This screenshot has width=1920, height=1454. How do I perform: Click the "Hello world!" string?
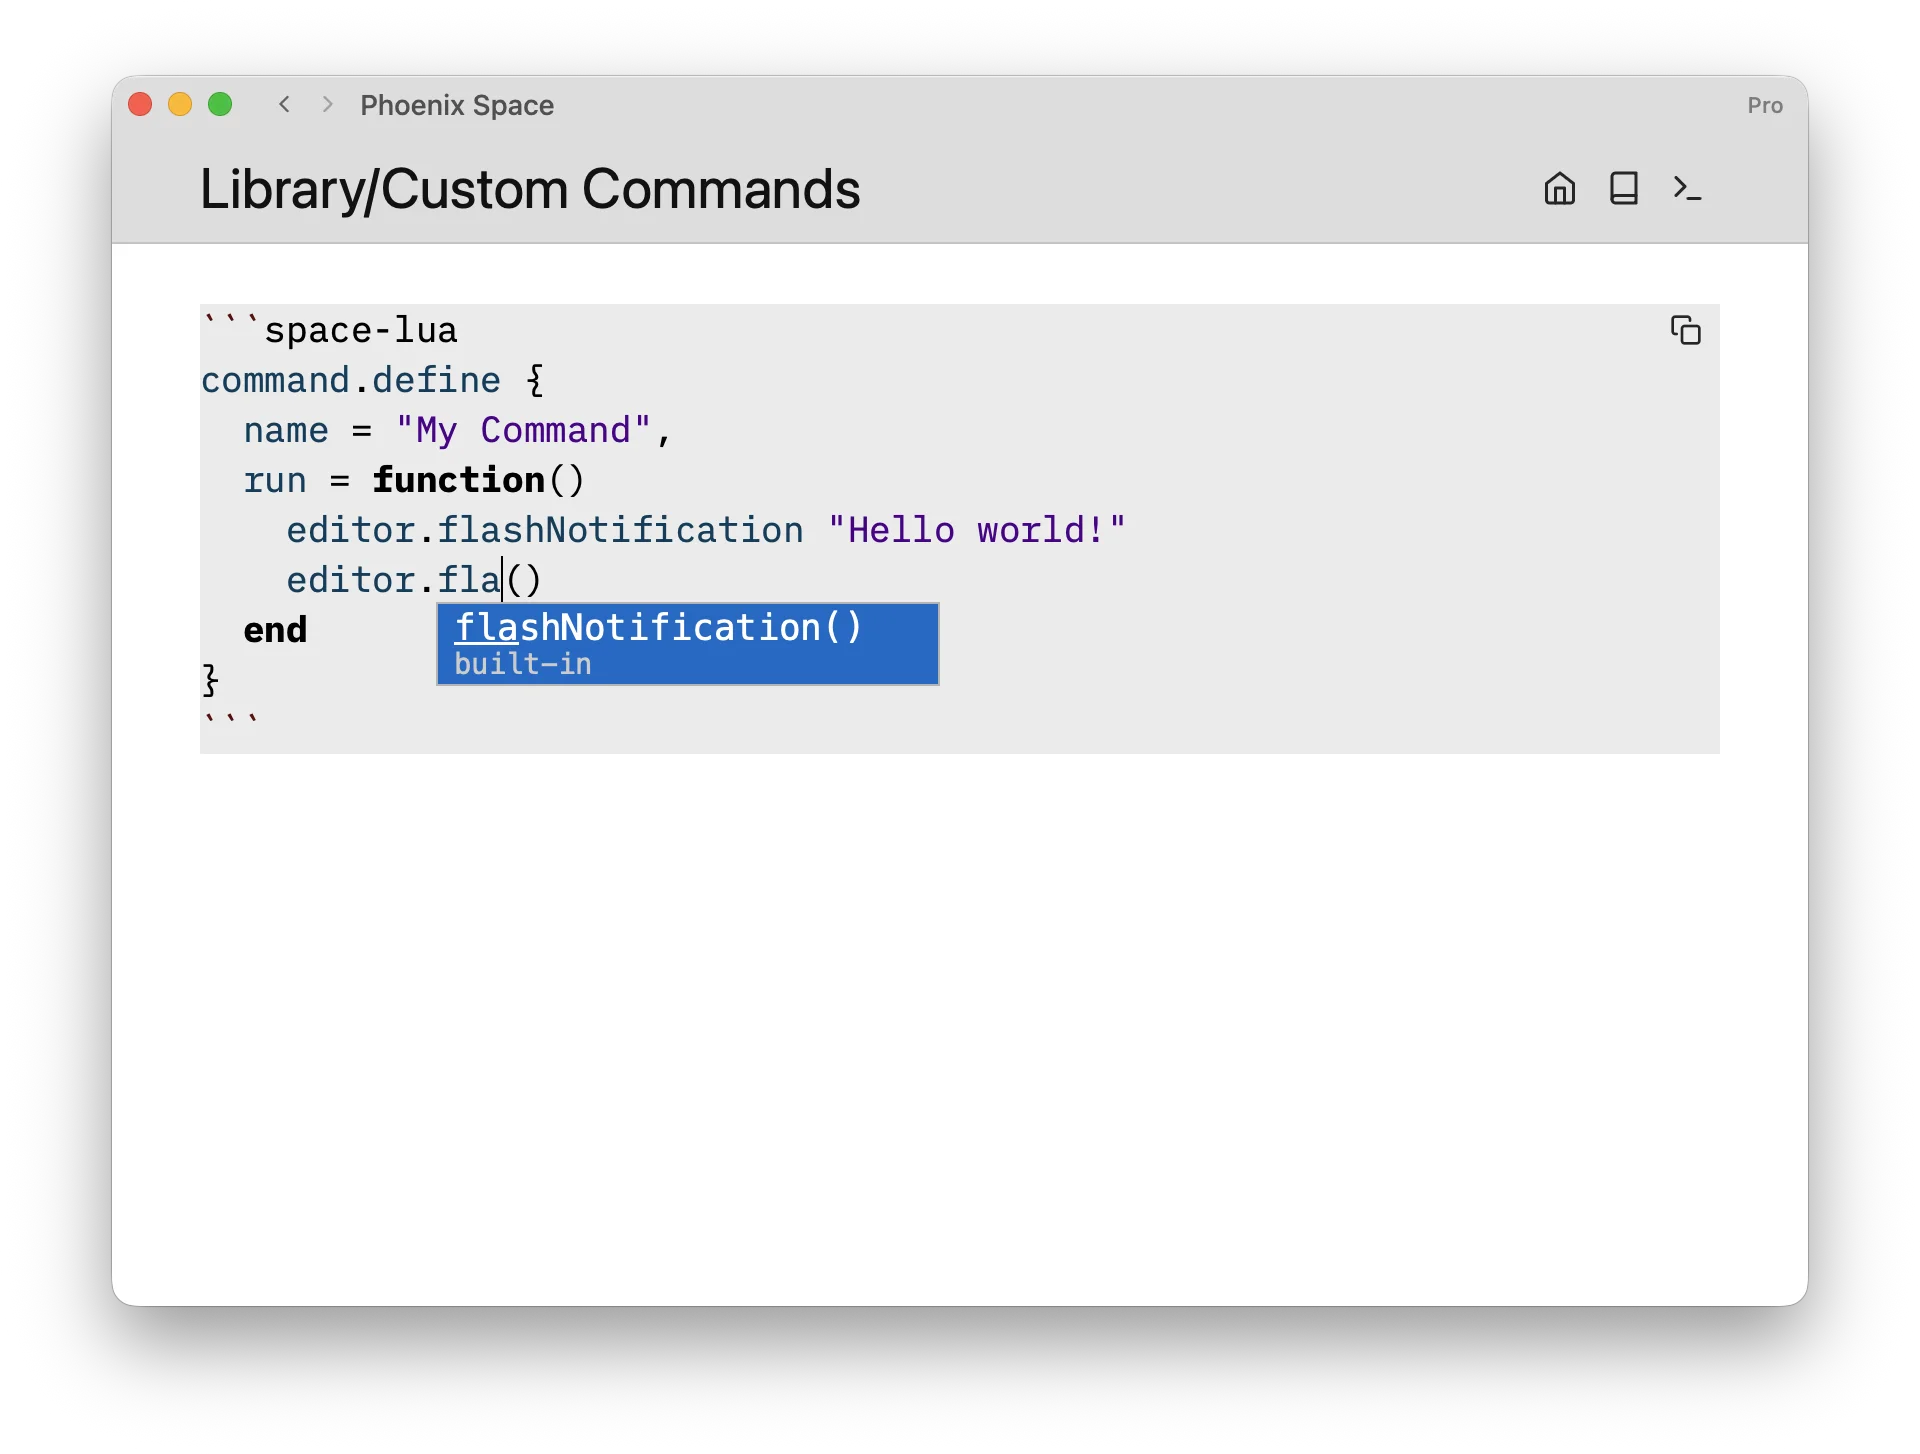click(x=977, y=530)
